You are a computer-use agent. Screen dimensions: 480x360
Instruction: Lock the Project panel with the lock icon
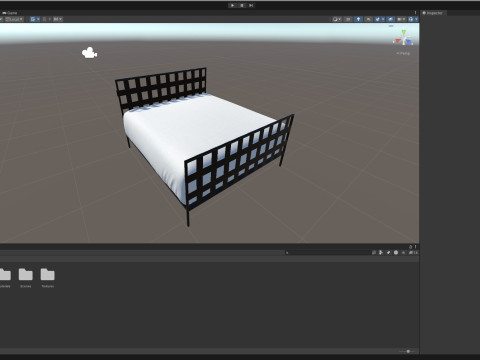click(411, 247)
